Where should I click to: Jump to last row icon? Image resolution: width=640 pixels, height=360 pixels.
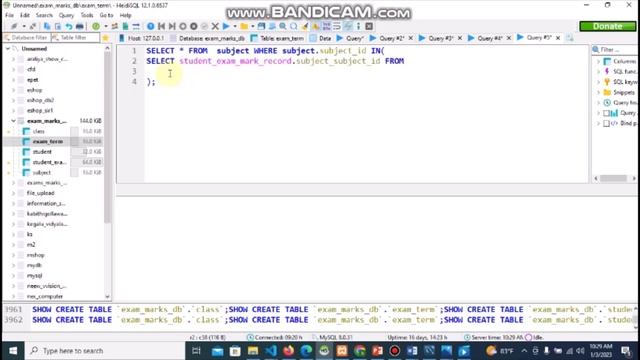(172, 26)
